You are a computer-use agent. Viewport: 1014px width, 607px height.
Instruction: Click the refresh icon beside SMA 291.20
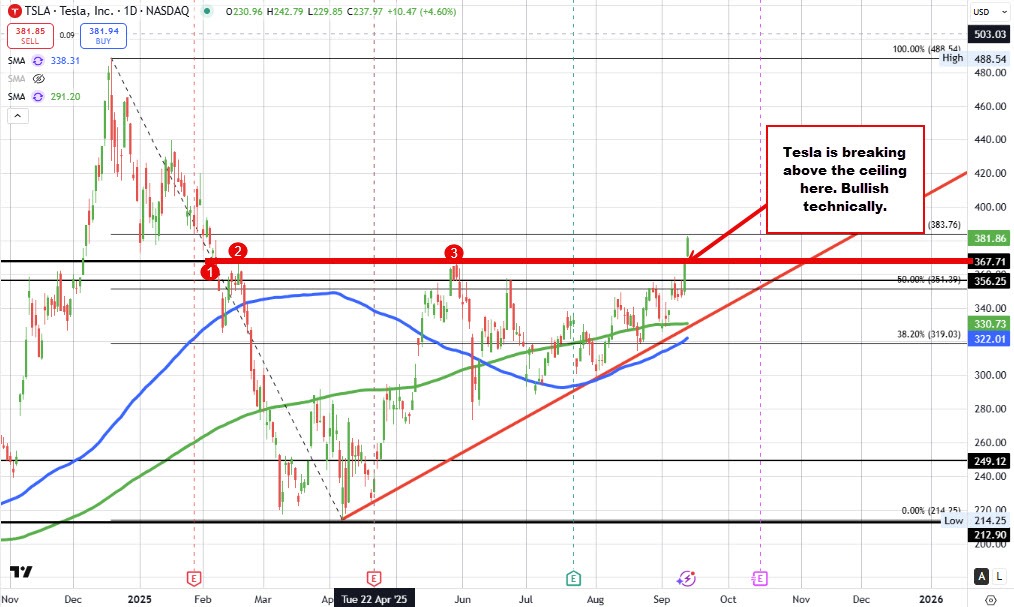coord(38,97)
